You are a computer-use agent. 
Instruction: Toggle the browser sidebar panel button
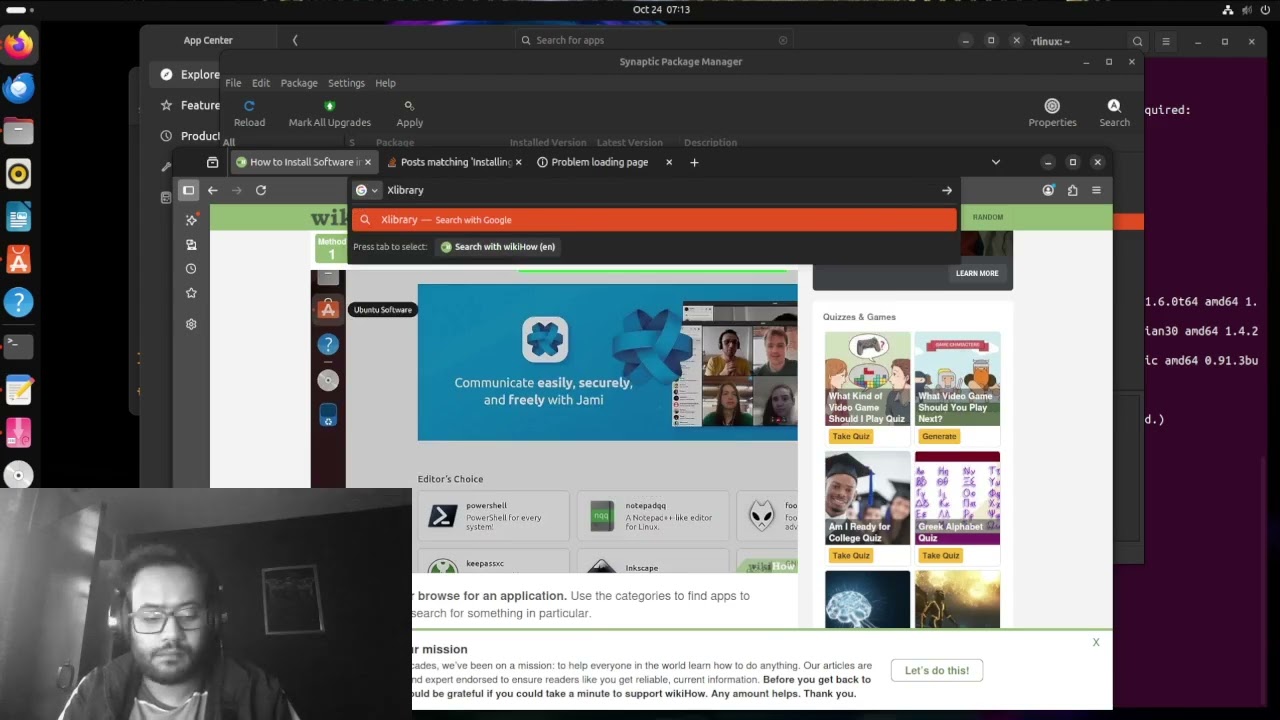[x=188, y=190]
